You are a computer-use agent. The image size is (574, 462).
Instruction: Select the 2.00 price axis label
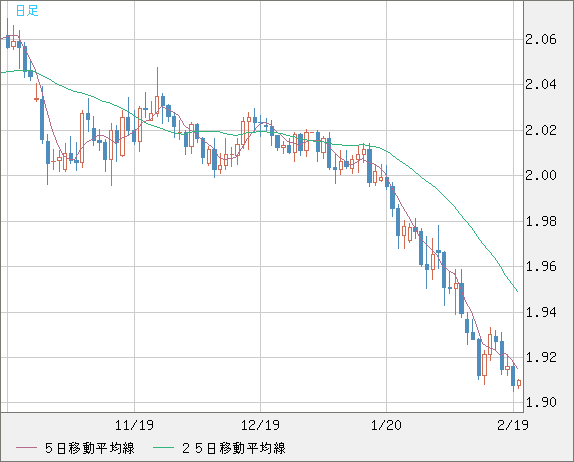point(541,175)
